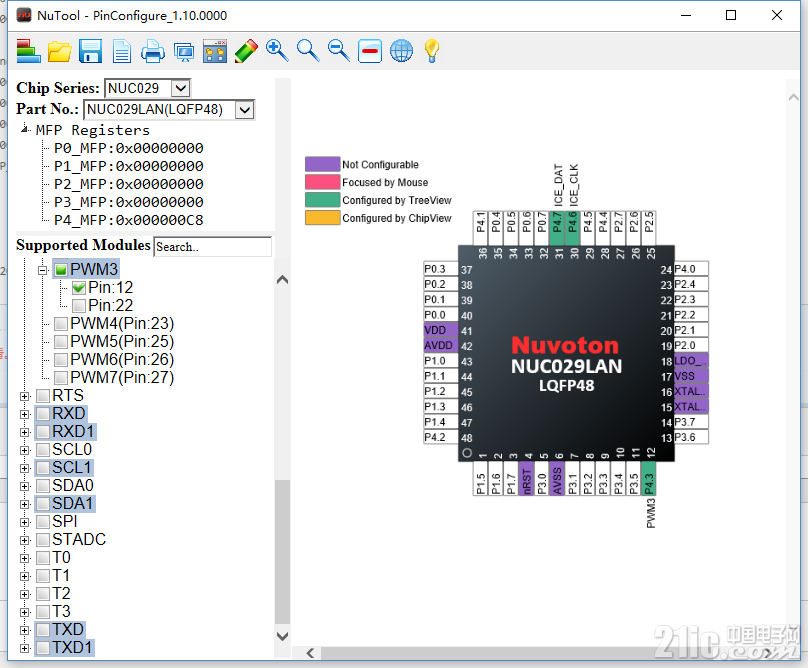This screenshot has height=668, width=808.
Task: Save configuration using the floppy disk icon
Action: pos(90,51)
